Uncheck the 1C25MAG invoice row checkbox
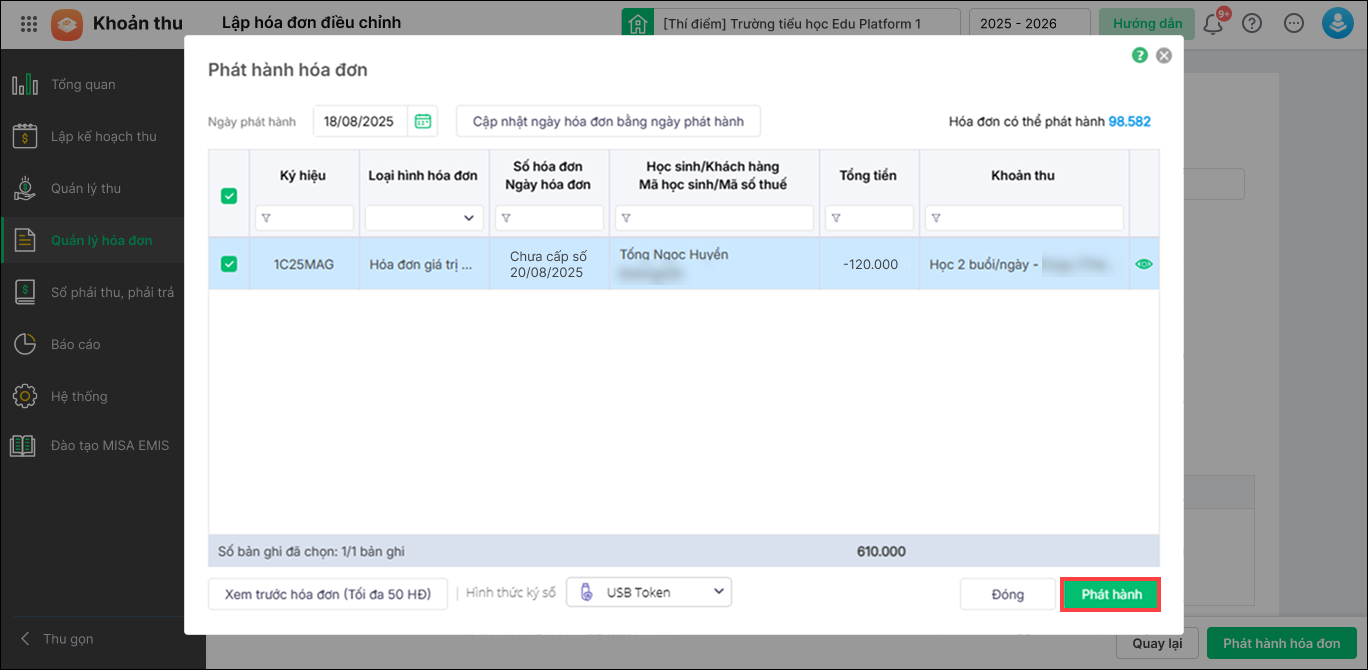Viewport: 1368px width, 670px height. pos(229,264)
